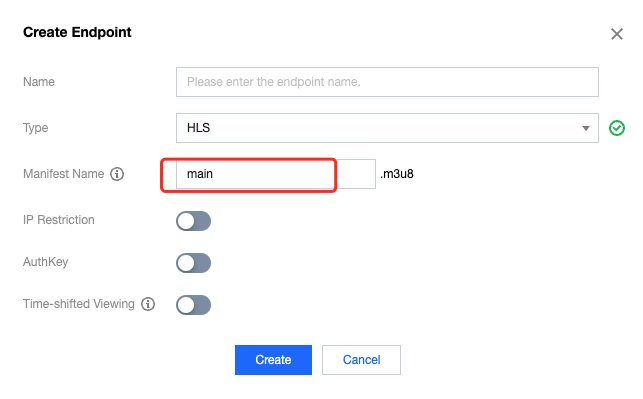Click the green checkmark validation icon
643x399 pixels.
tap(617, 128)
